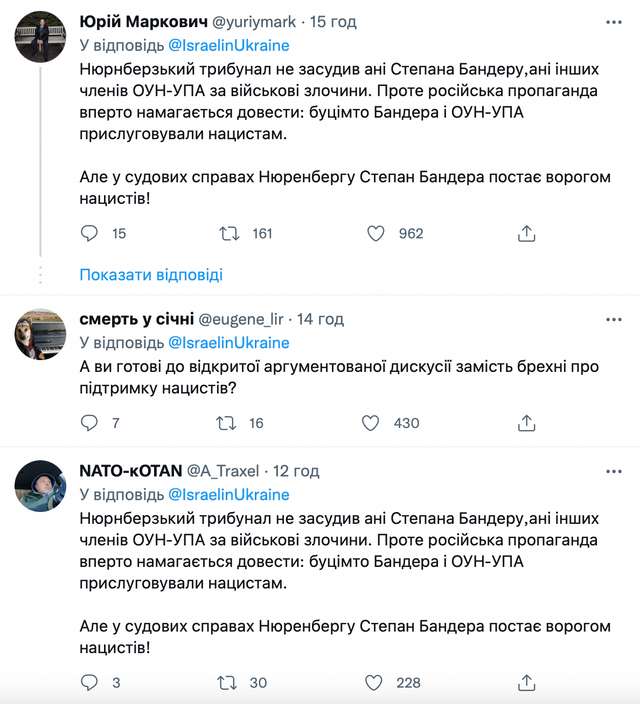
Task: Share NATO-кОТAN's tweet
Action: (527, 683)
